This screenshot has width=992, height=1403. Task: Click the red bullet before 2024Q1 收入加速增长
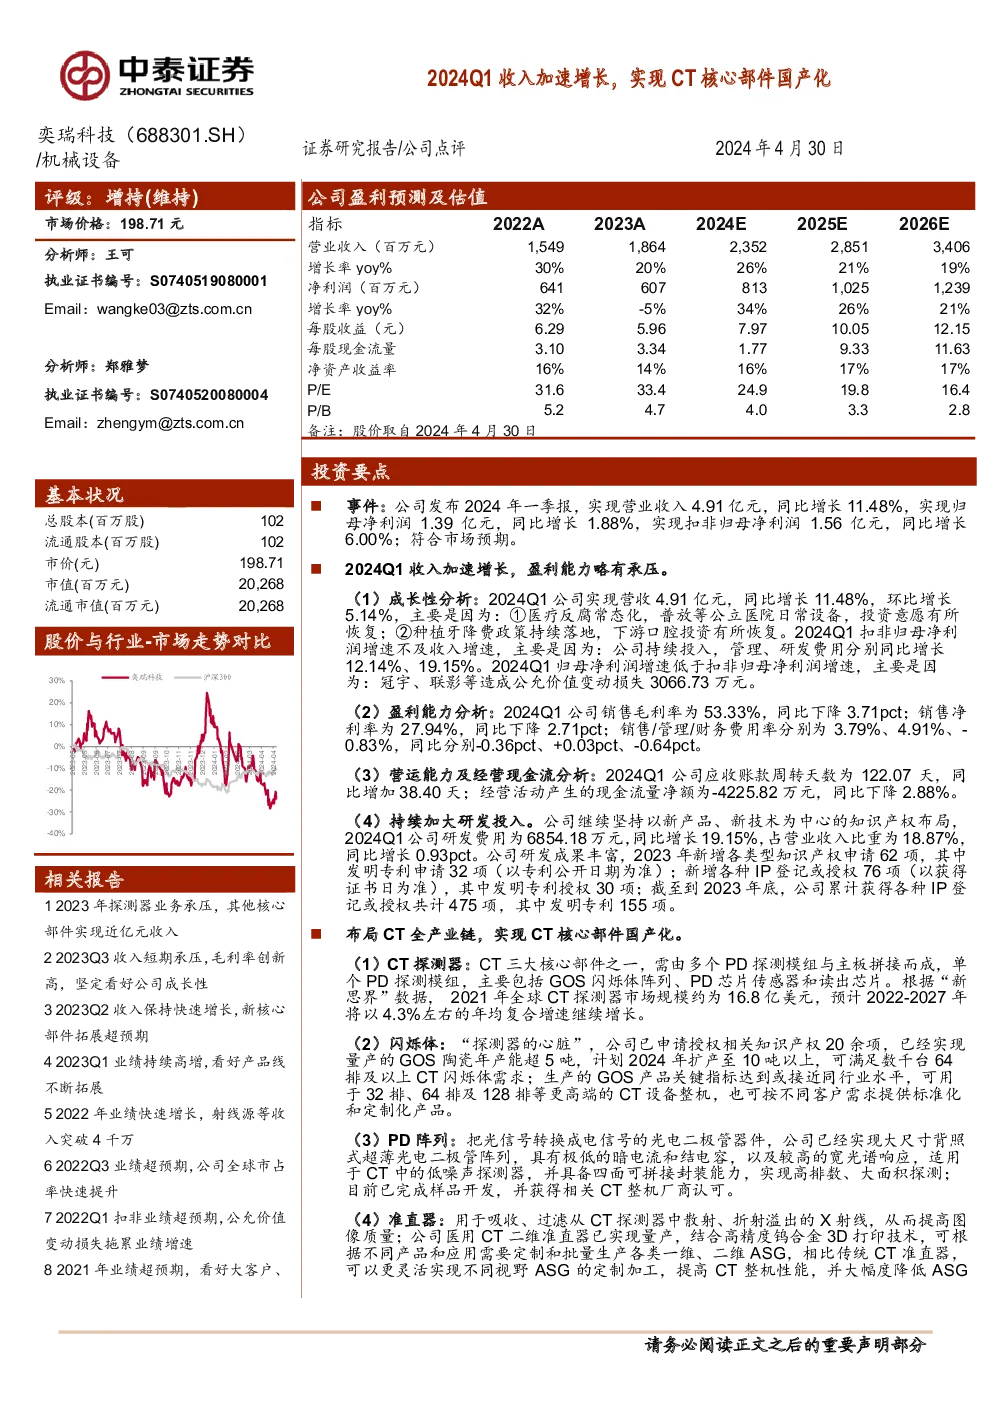tap(316, 569)
